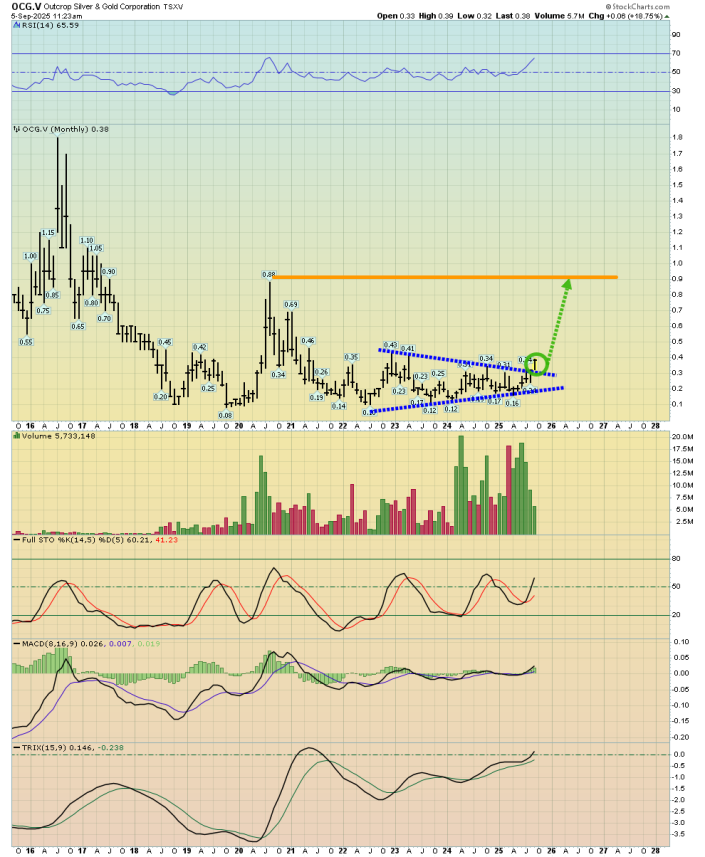Click the black line icon before Full STO
The width and height of the screenshot is (705, 857).
17,540
